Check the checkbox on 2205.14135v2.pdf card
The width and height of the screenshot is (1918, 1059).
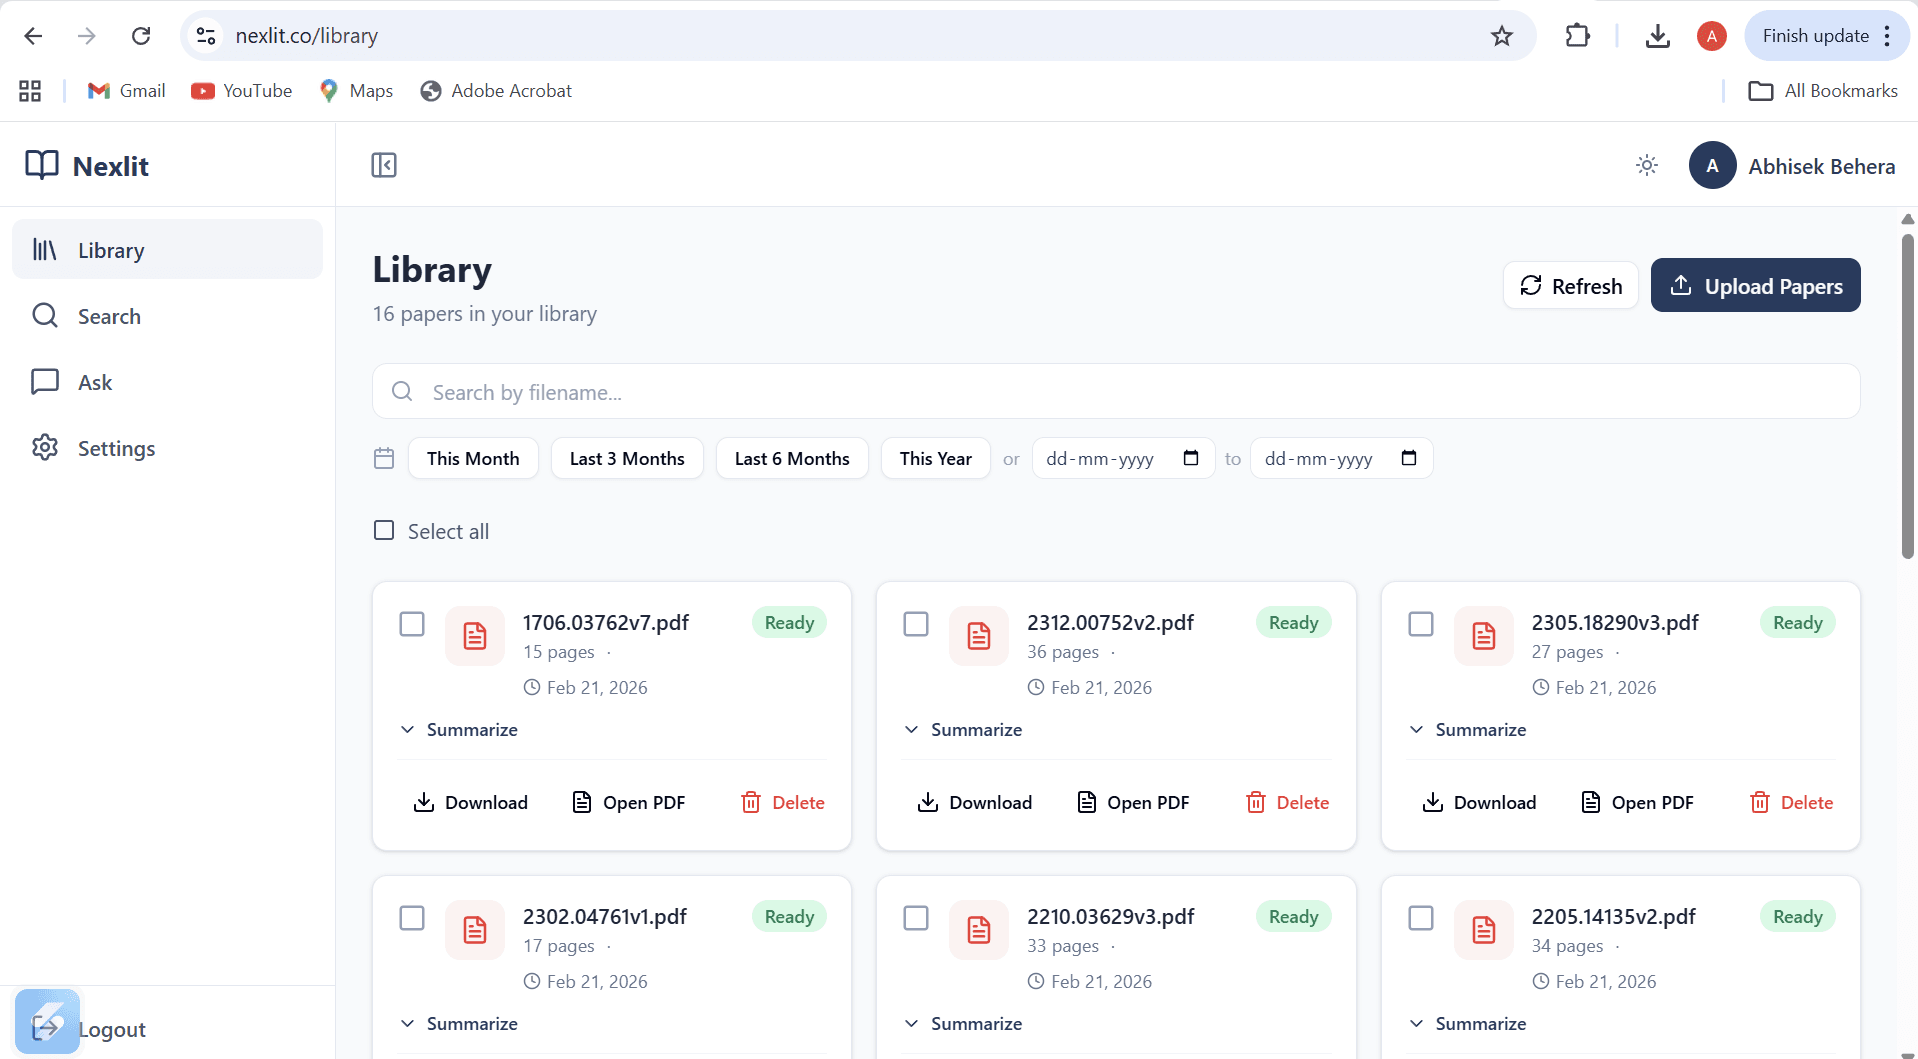pos(1421,917)
